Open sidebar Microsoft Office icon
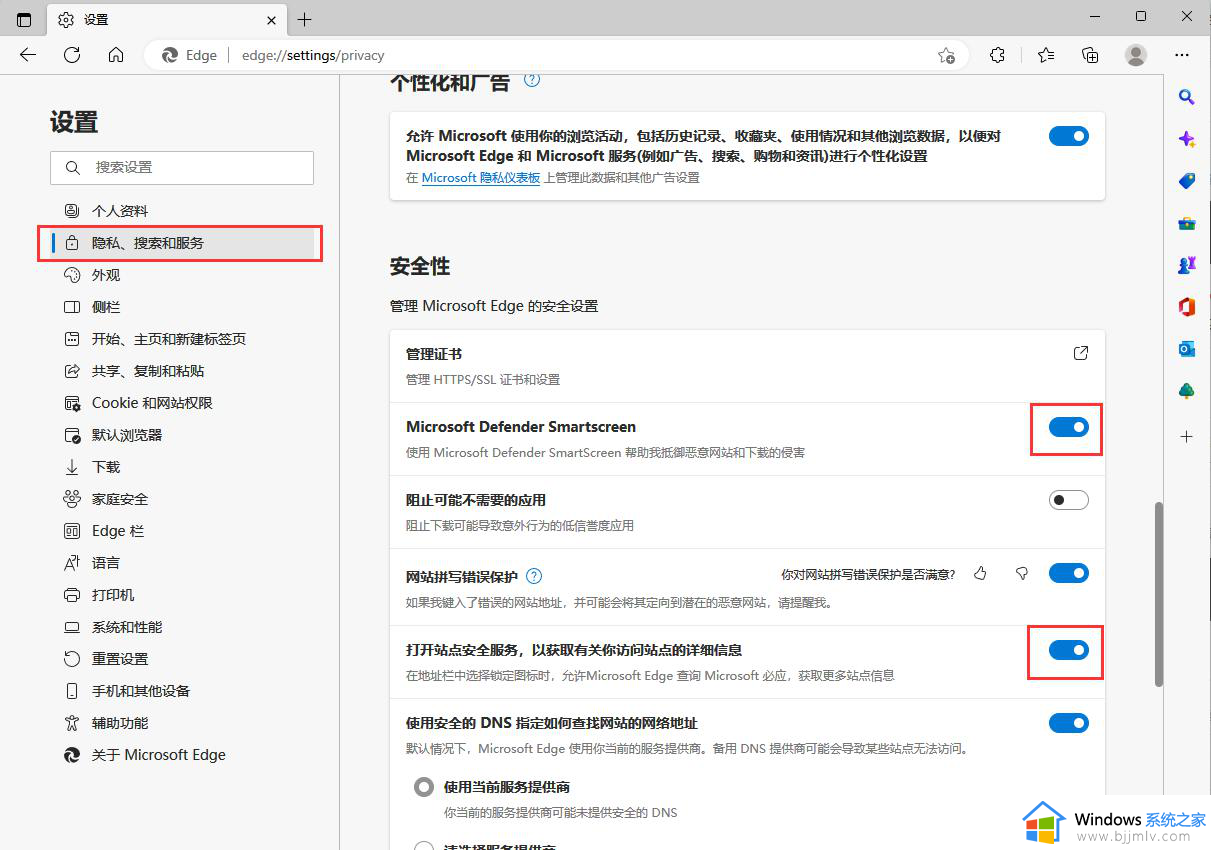This screenshot has width=1211, height=850. [x=1186, y=307]
